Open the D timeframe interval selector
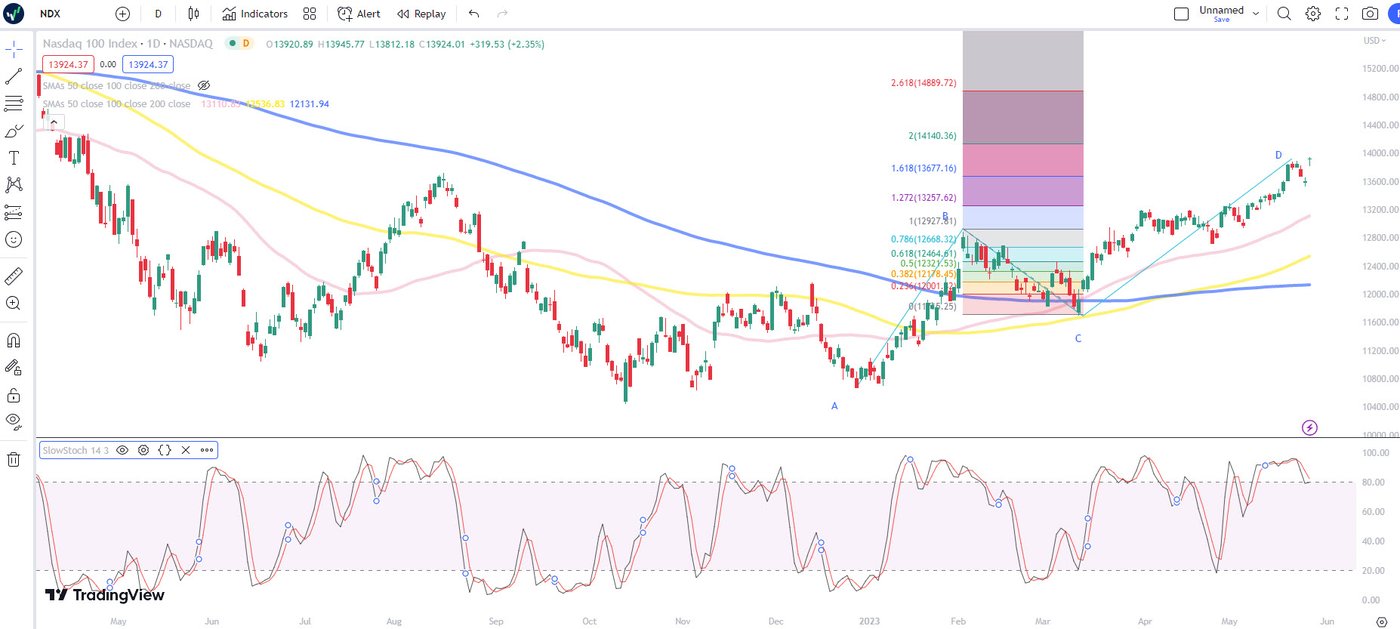Viewport: 1400px width, 629px height. click(158, 14)
